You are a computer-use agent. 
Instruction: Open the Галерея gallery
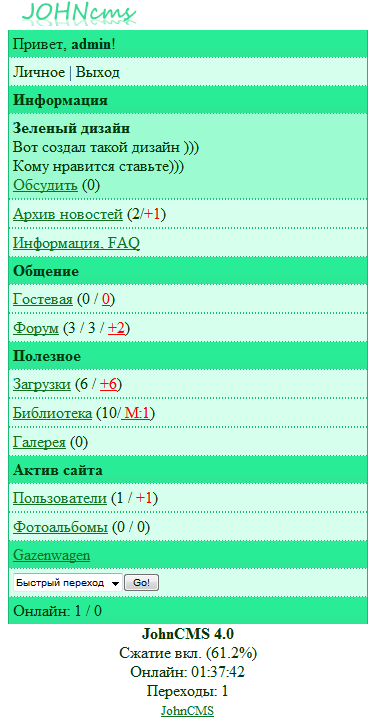coord(39,442)
